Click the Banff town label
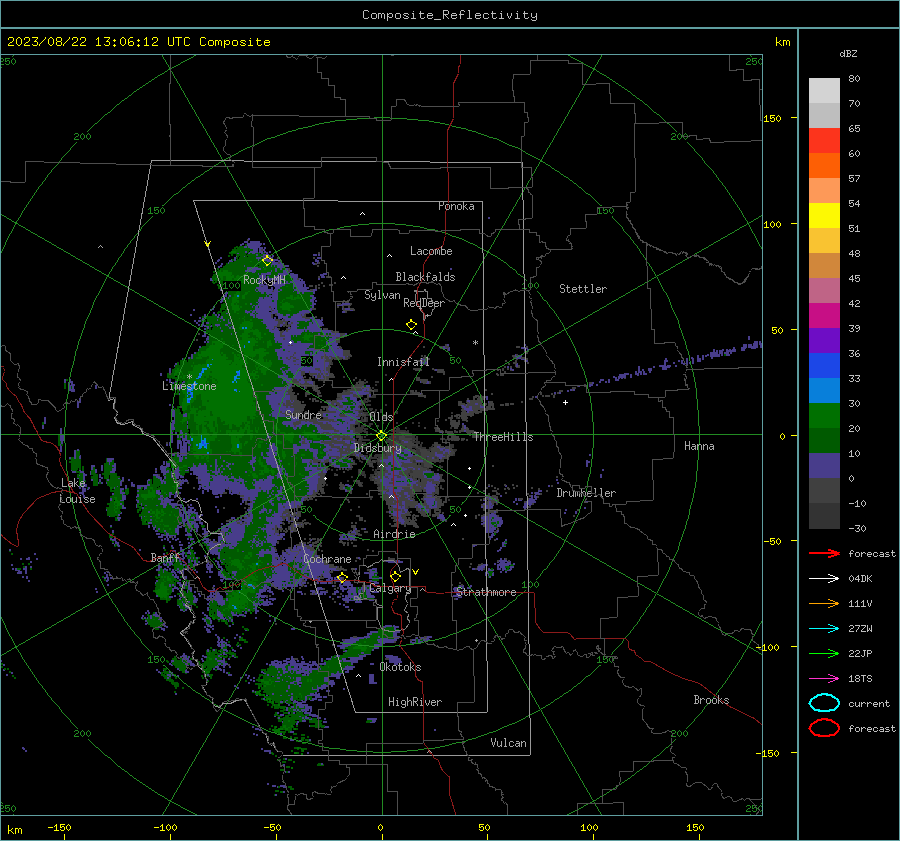 165,558
